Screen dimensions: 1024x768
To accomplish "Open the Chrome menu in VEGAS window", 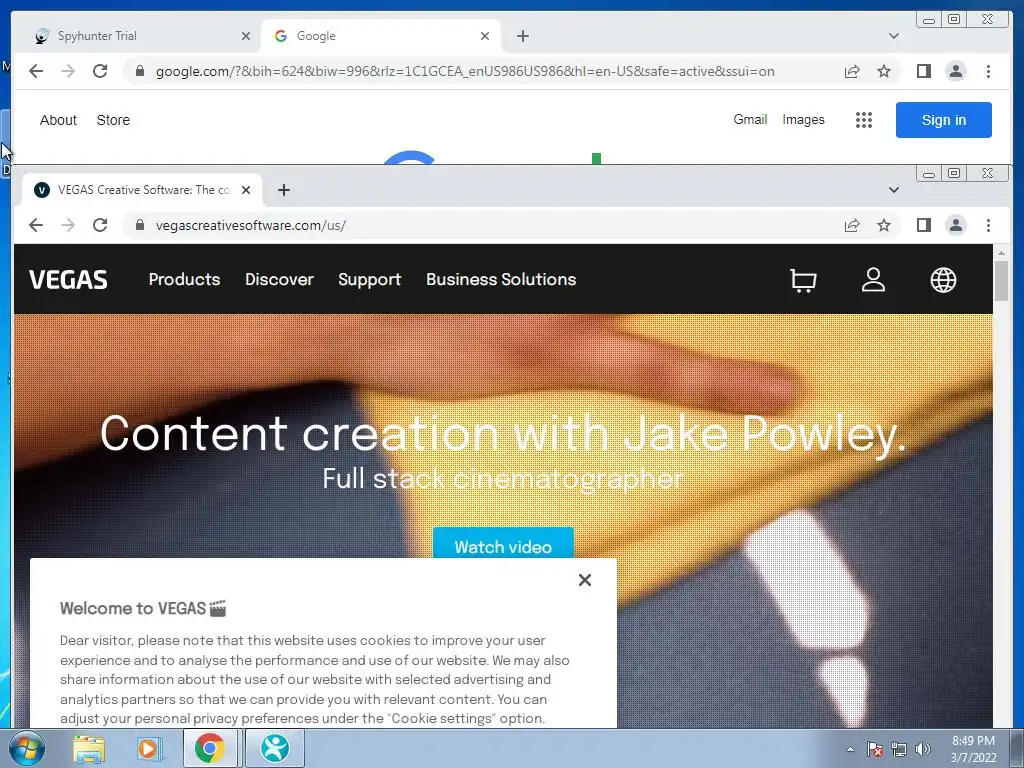I will point(988,225).
